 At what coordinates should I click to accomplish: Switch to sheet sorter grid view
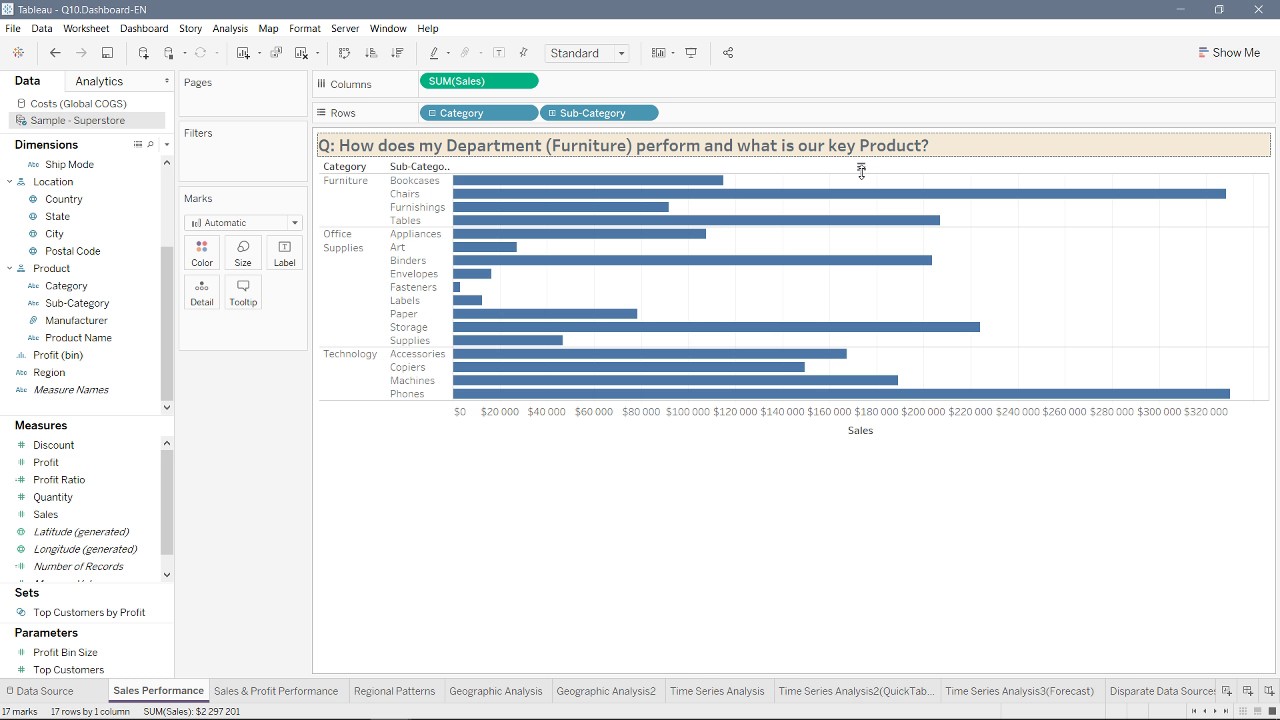(x=1244, y=711)
